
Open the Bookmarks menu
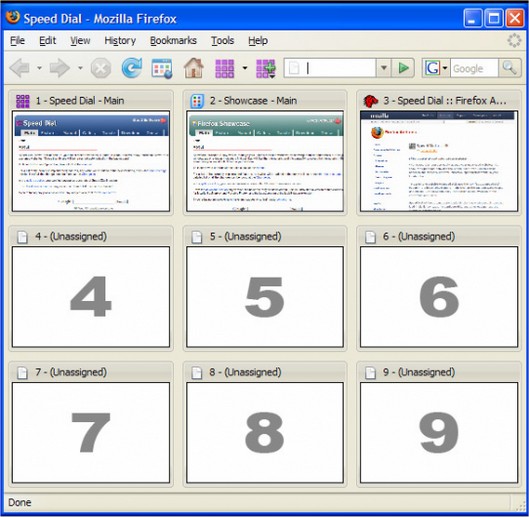point(173,40)
